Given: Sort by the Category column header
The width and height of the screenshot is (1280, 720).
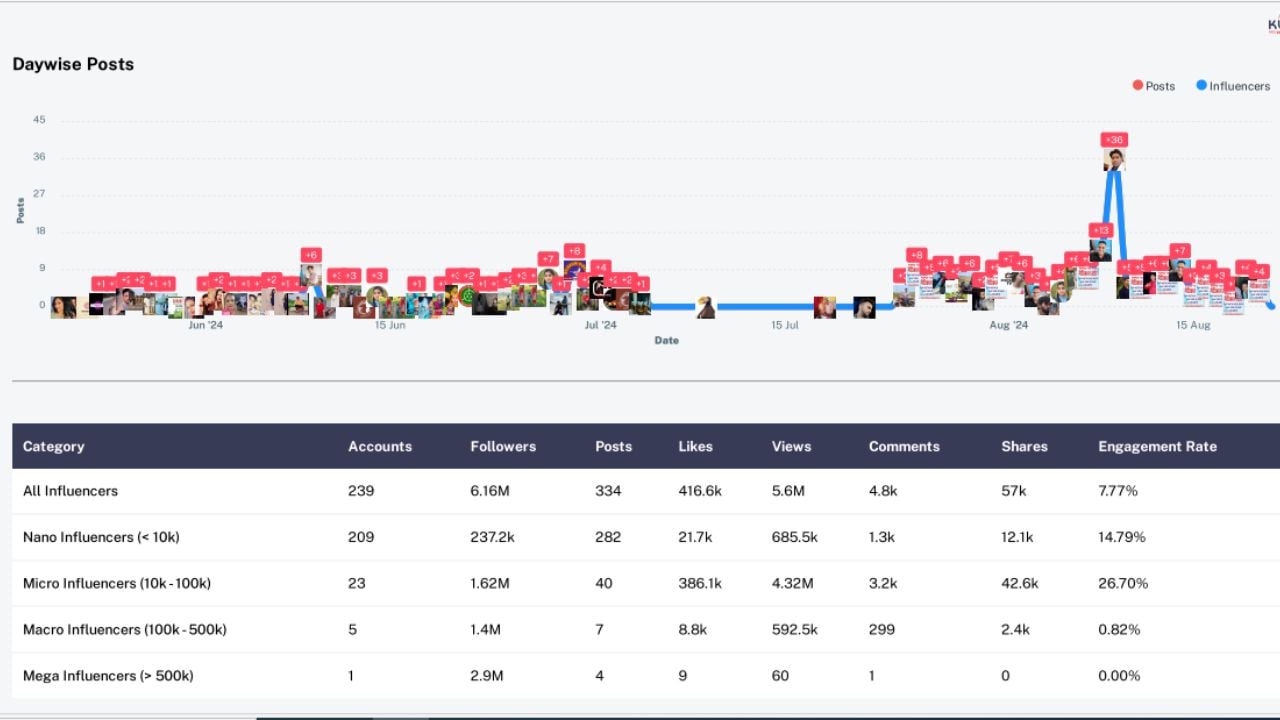Looking at the screenshot, I should tap(54, 447).
